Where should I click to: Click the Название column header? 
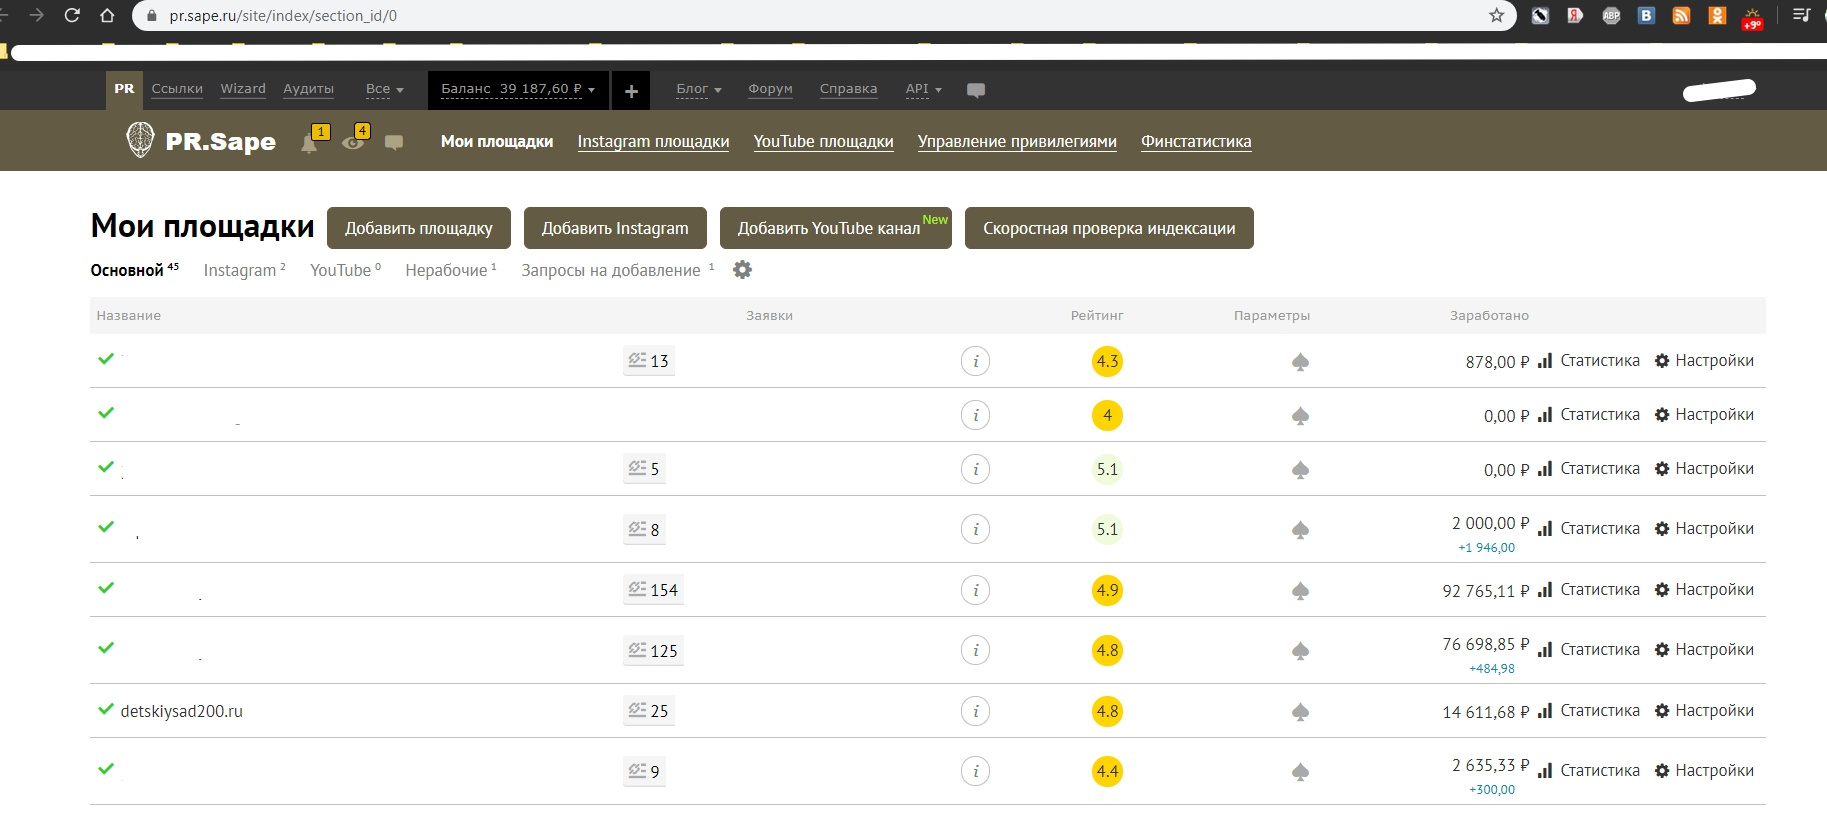click(x=128, y=315)
